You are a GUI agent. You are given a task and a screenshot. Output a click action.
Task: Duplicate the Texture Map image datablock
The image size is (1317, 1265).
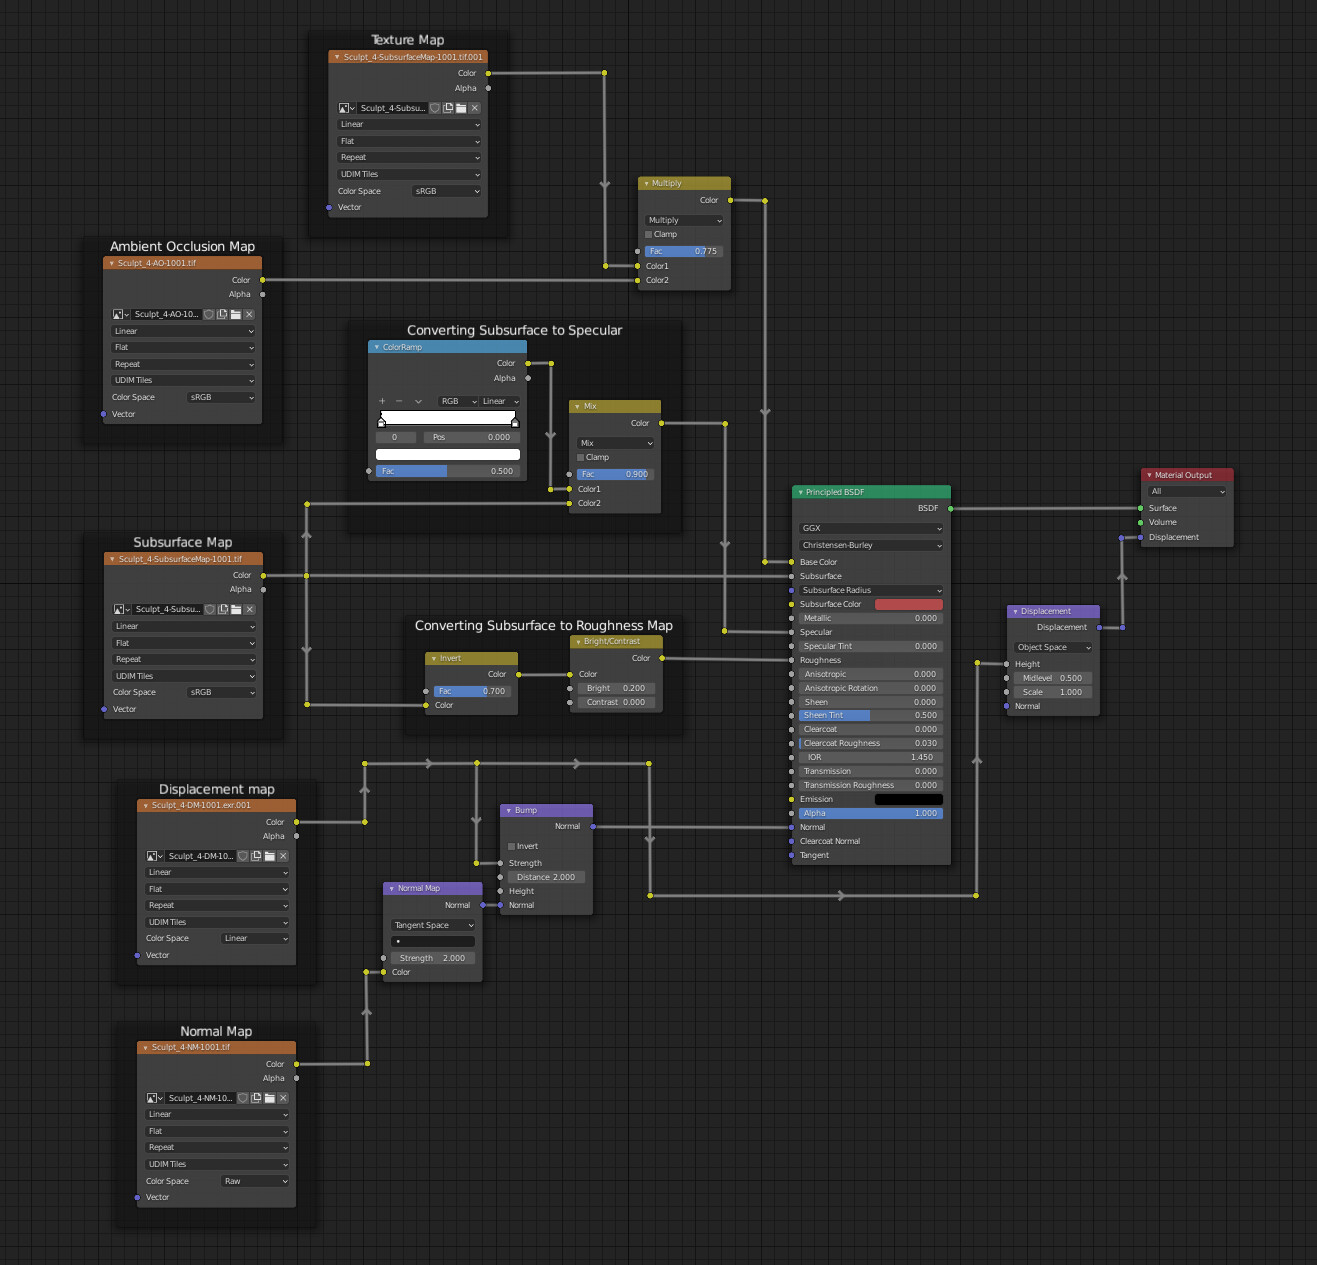448,108
